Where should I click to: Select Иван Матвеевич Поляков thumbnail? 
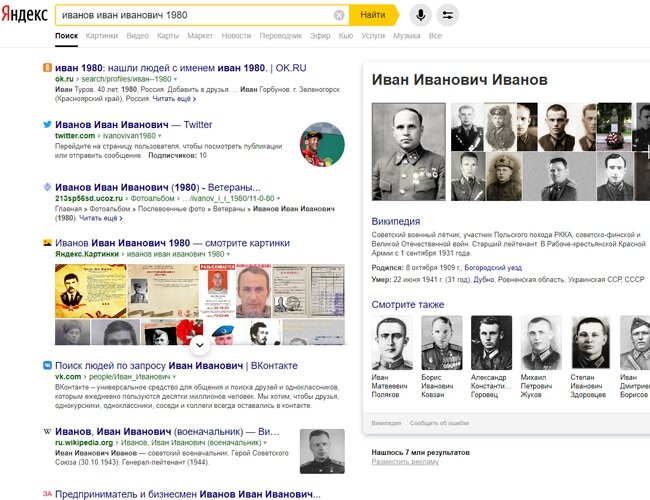(392, 342)
